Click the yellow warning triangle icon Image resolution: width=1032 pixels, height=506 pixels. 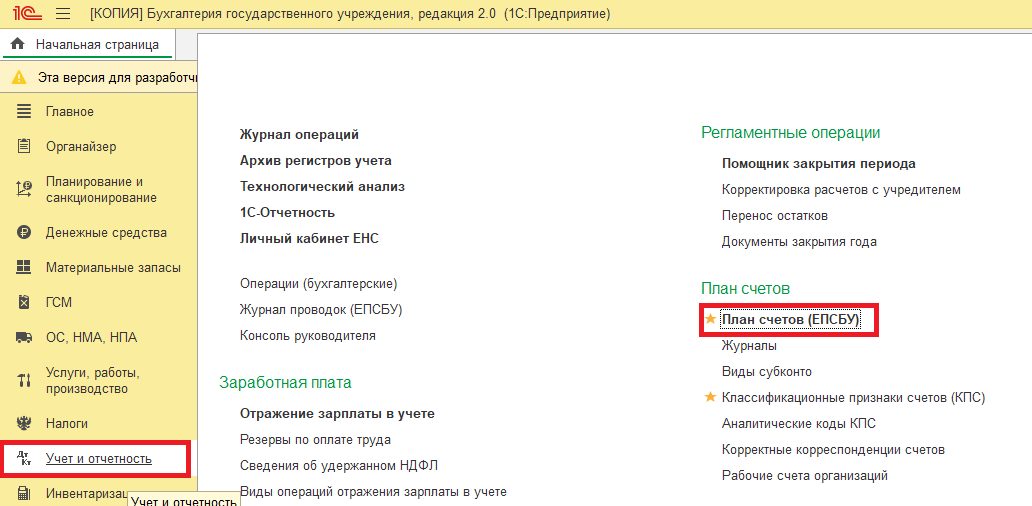point(20,78)
